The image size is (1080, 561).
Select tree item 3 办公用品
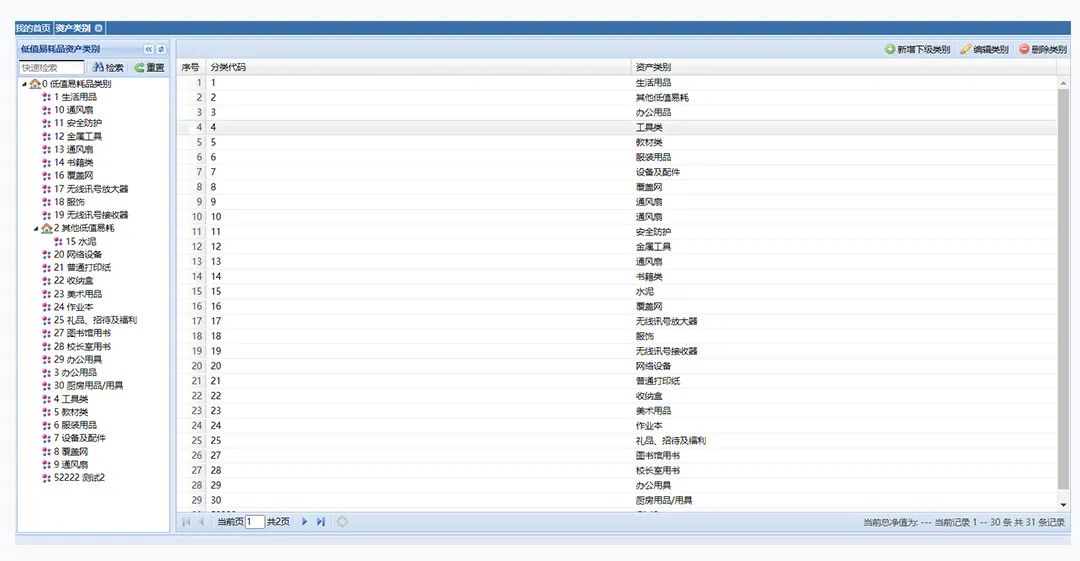click(x=76, y=373)
